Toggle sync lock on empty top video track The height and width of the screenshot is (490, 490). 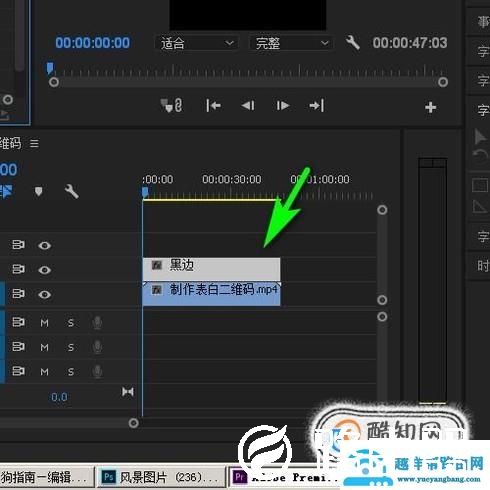click(x=18, y=245)
